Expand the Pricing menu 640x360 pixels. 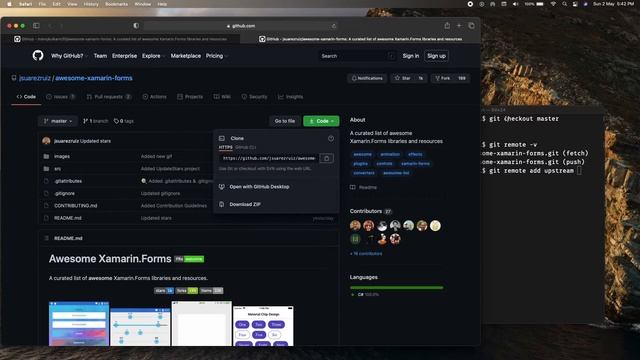click(217, 56)
